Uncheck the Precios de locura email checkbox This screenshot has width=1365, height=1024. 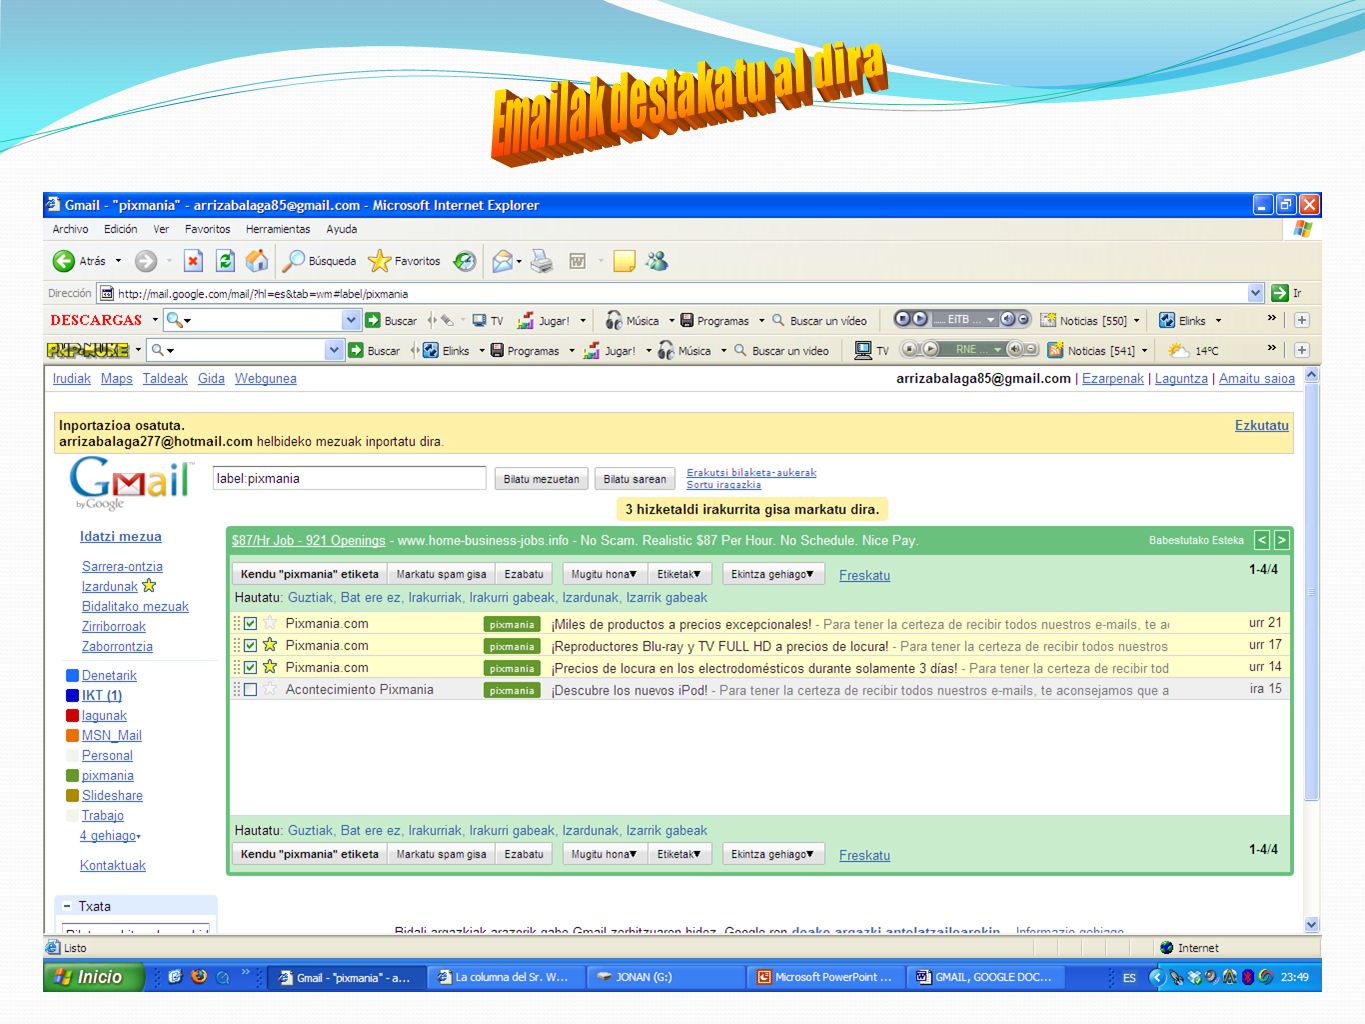coord(250,668)
